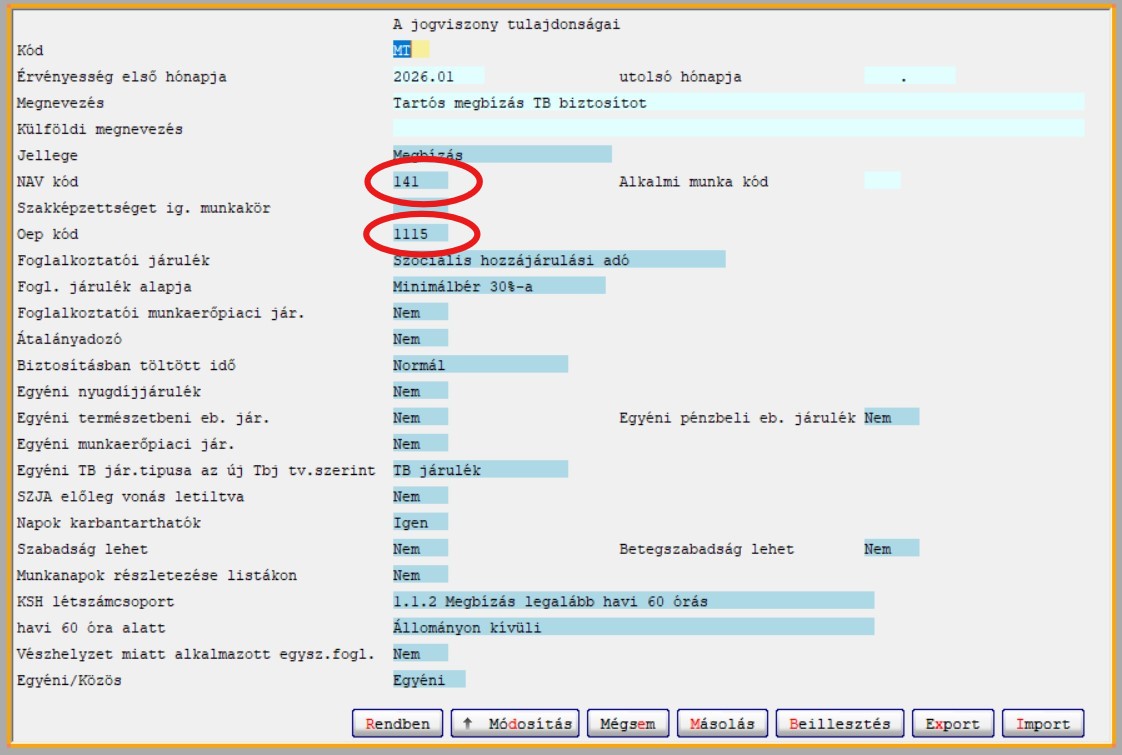Select the Oep kód field showing 1115
The height and width of the screenshot is (755, 1122).
(x=420, y=234)
